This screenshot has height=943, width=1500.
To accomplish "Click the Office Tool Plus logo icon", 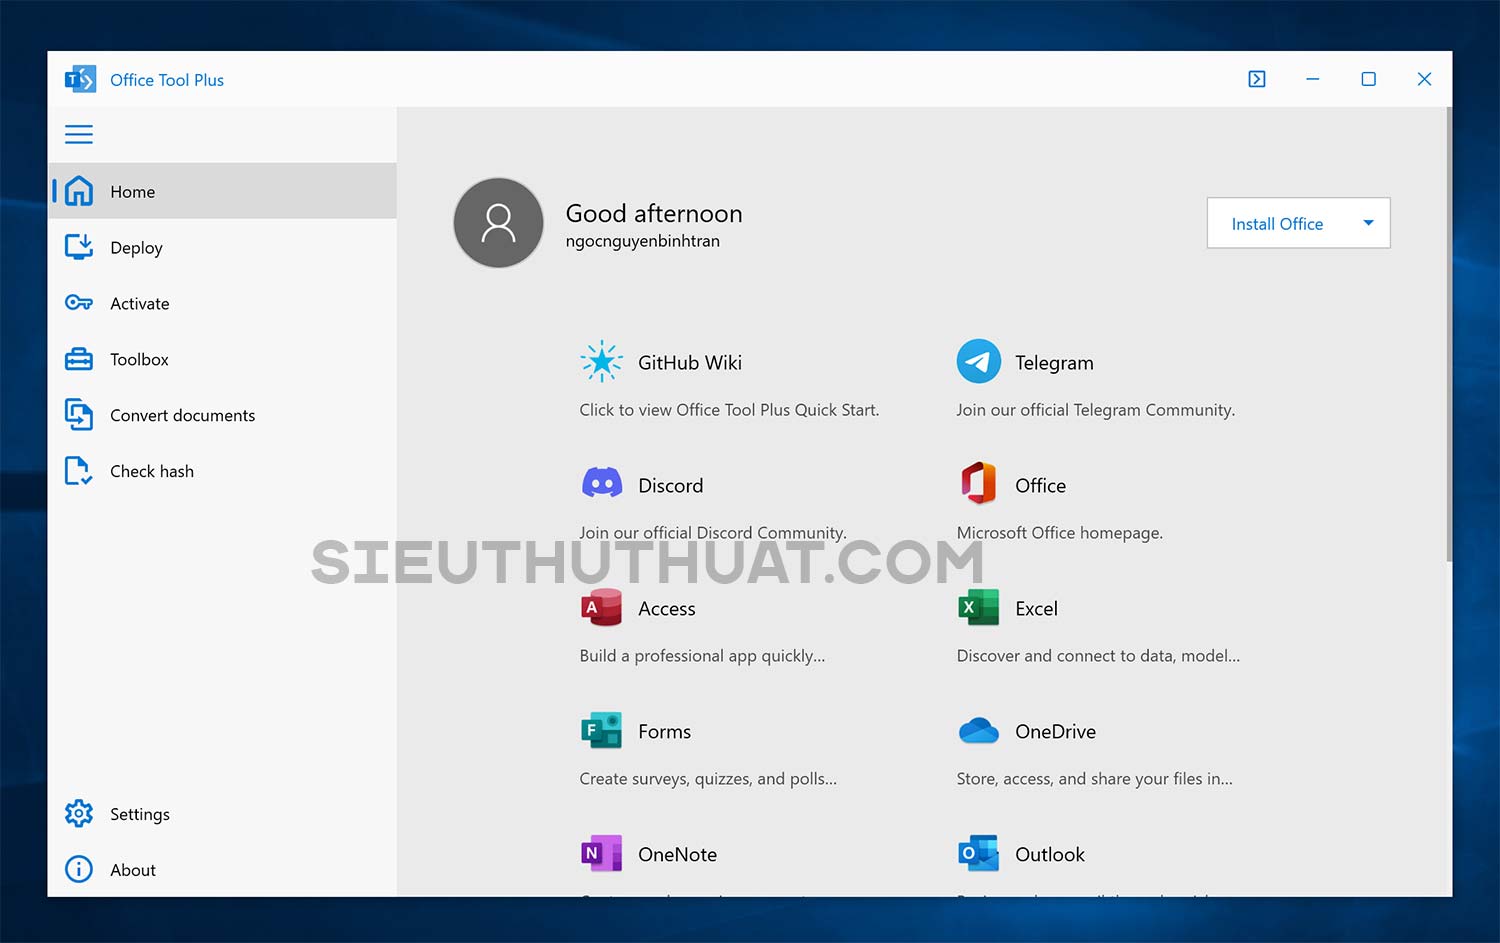I will [x=80, y=79].
